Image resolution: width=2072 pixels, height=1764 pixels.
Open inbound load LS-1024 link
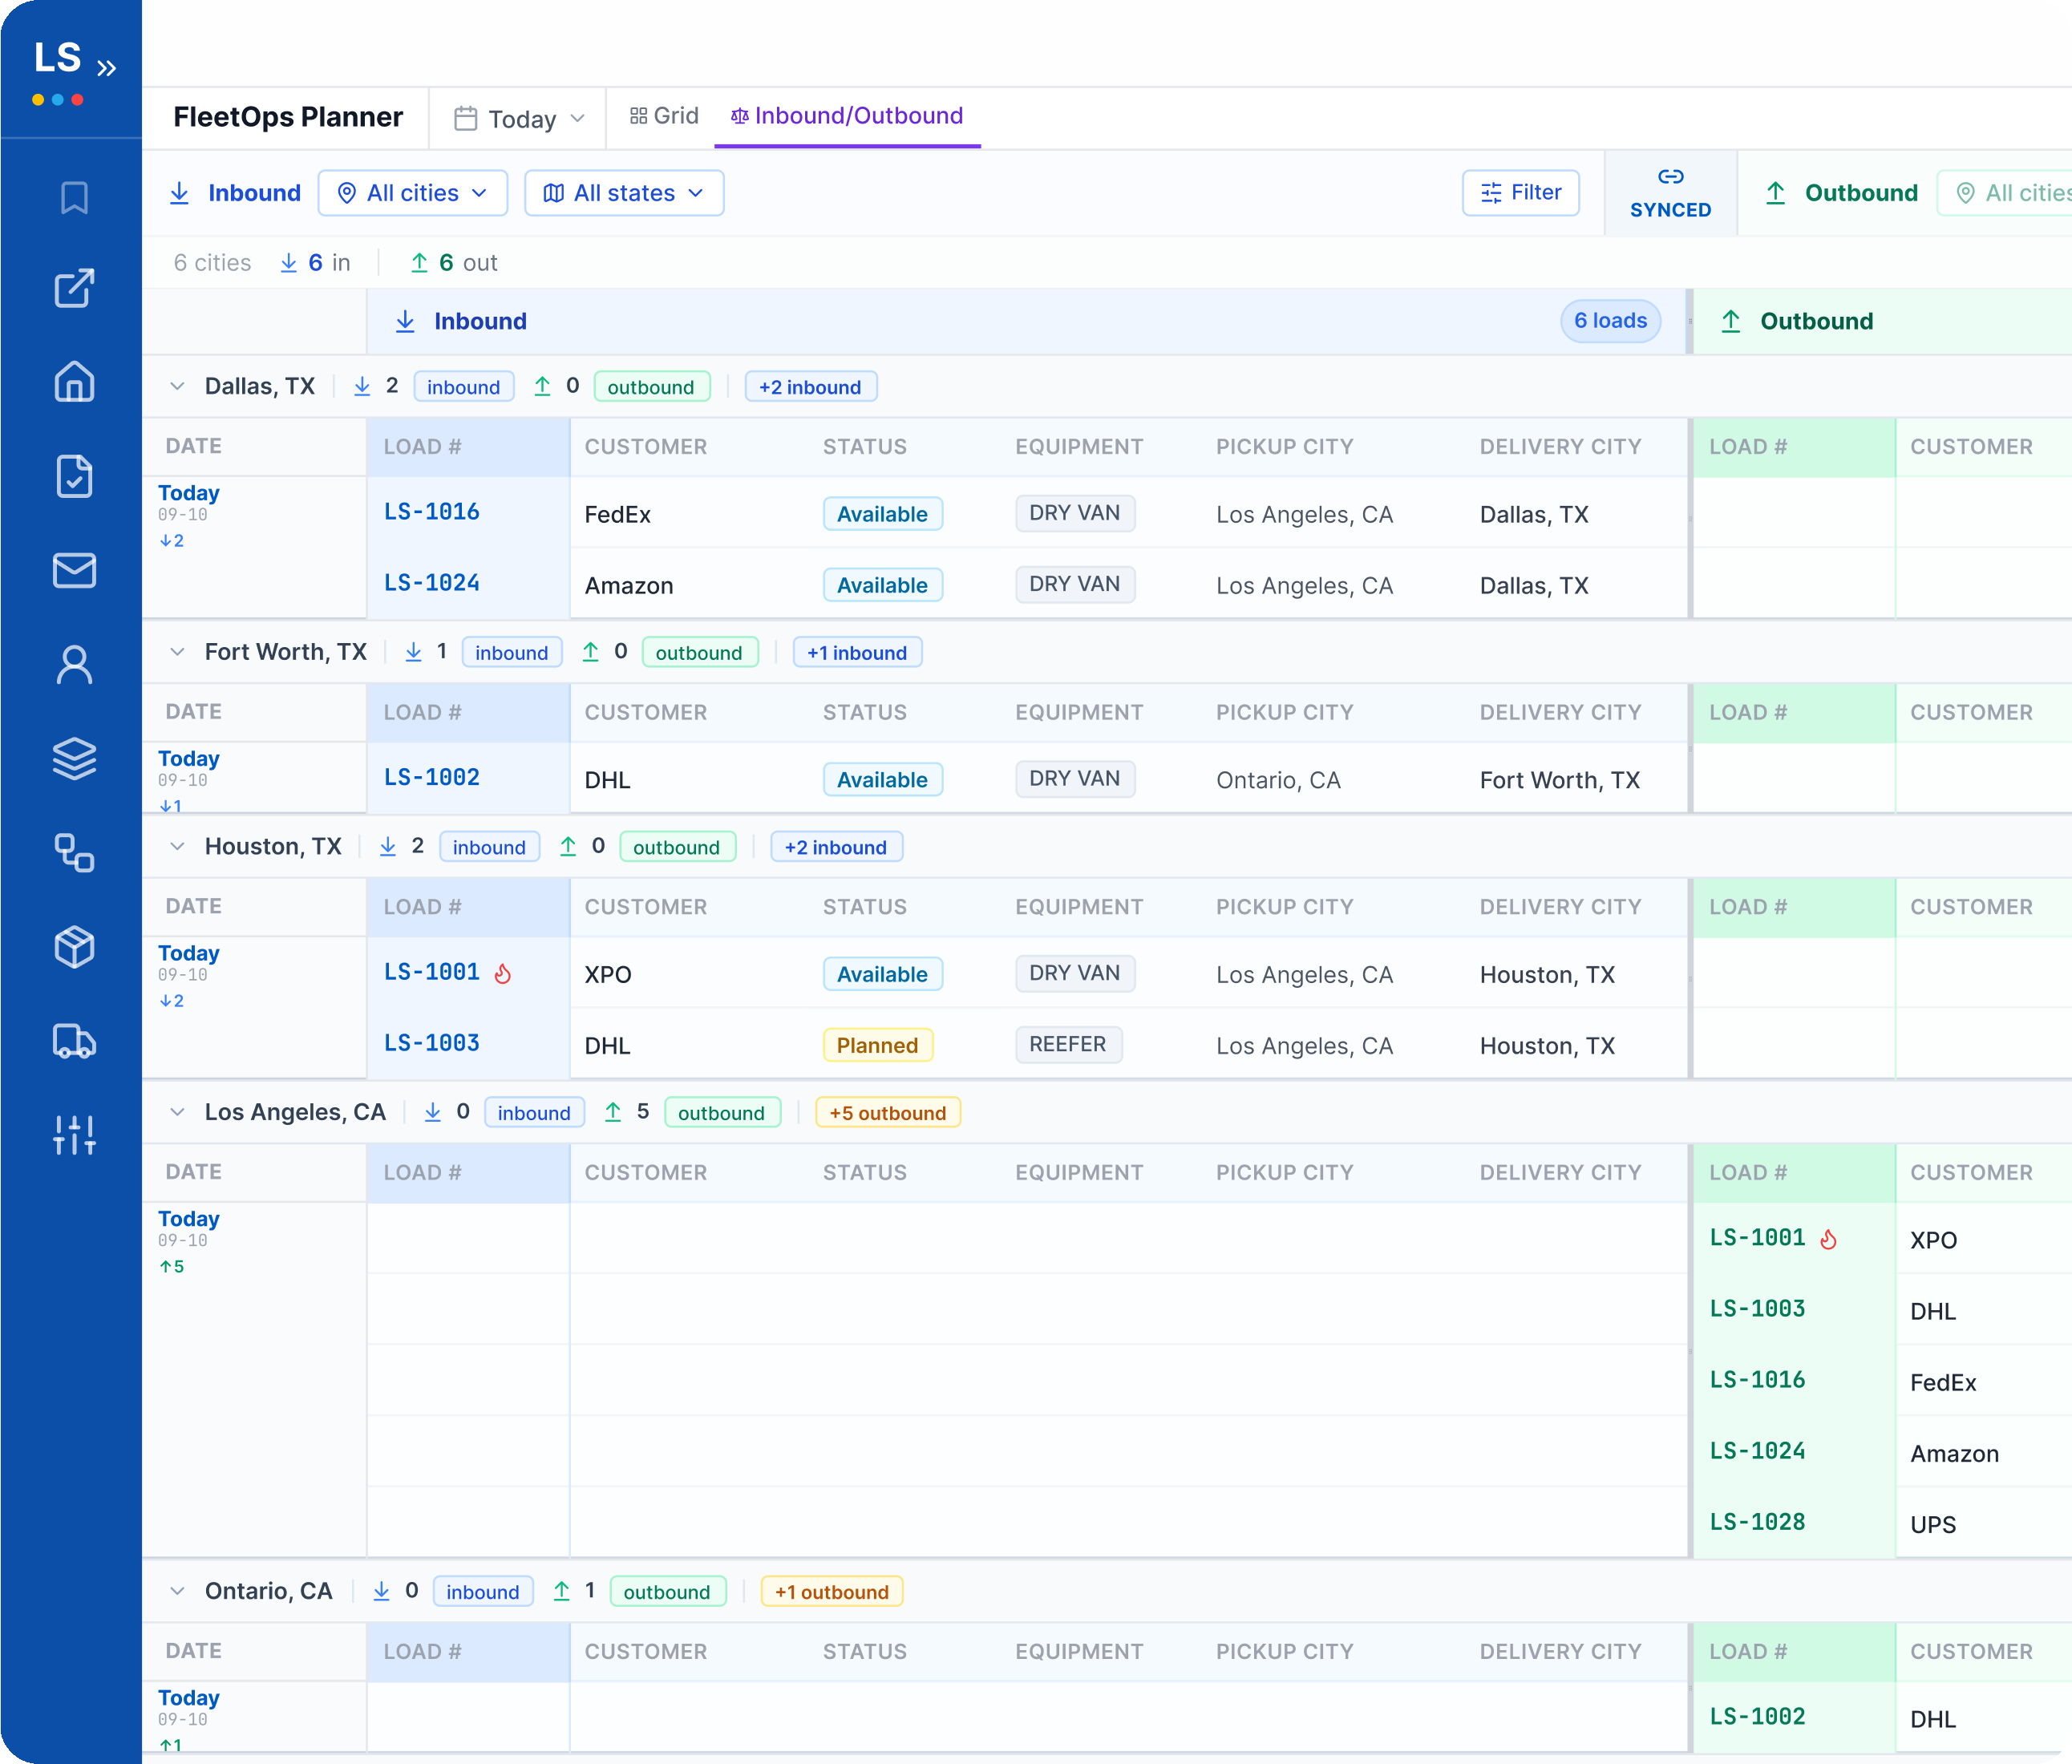click(x=432, y=583)
